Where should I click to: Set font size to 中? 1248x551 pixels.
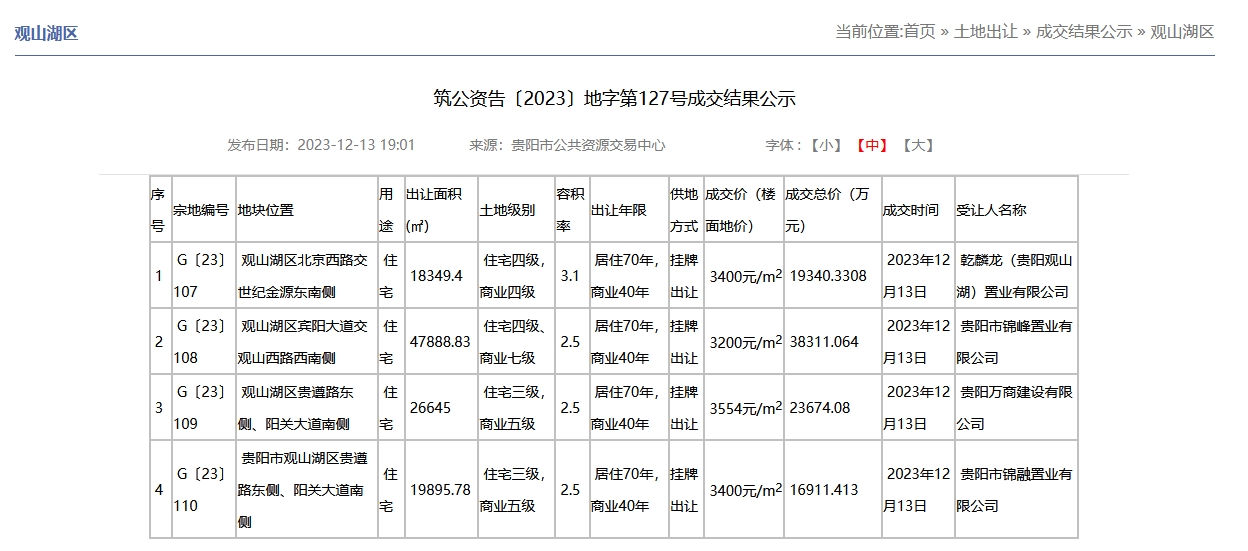coord(871,145)
